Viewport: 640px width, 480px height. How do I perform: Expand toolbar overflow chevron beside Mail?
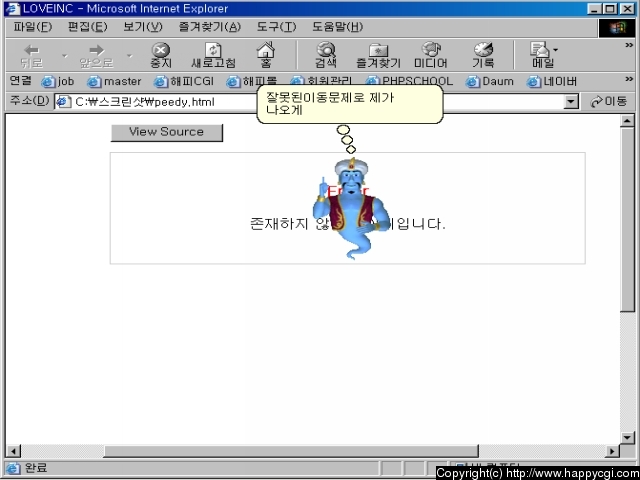(629, 45)
